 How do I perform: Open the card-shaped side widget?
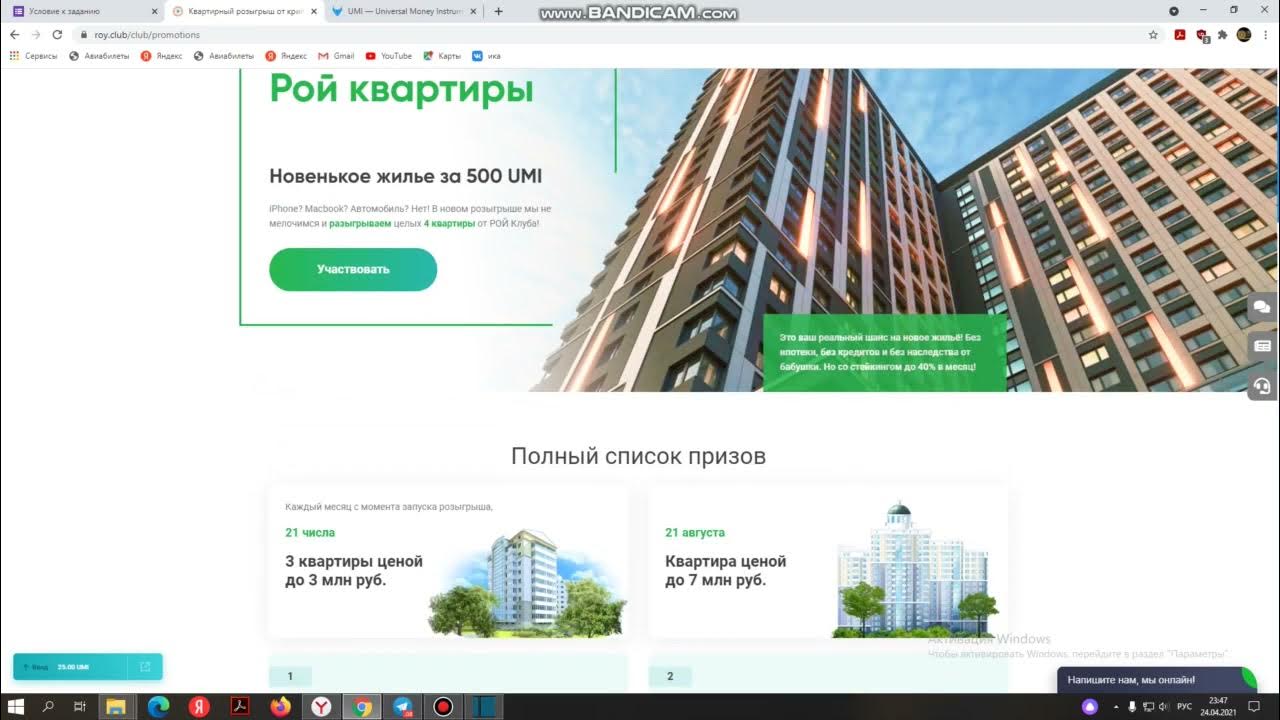click(x=1262, y=346)
